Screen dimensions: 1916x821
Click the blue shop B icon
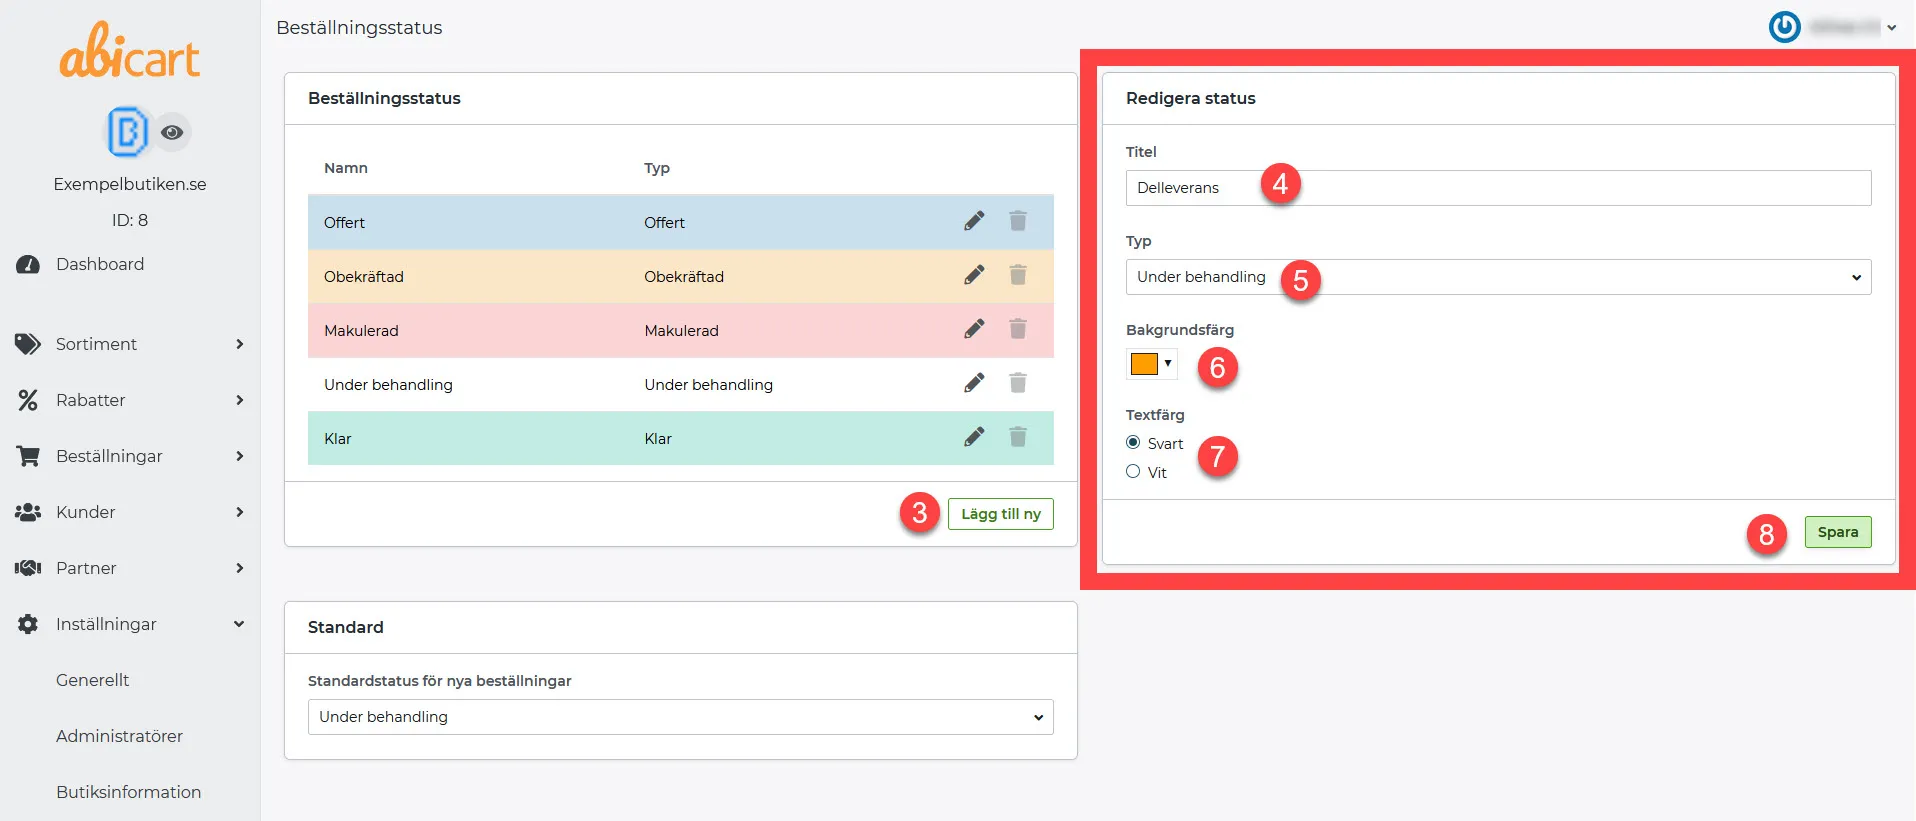point(127,132)
